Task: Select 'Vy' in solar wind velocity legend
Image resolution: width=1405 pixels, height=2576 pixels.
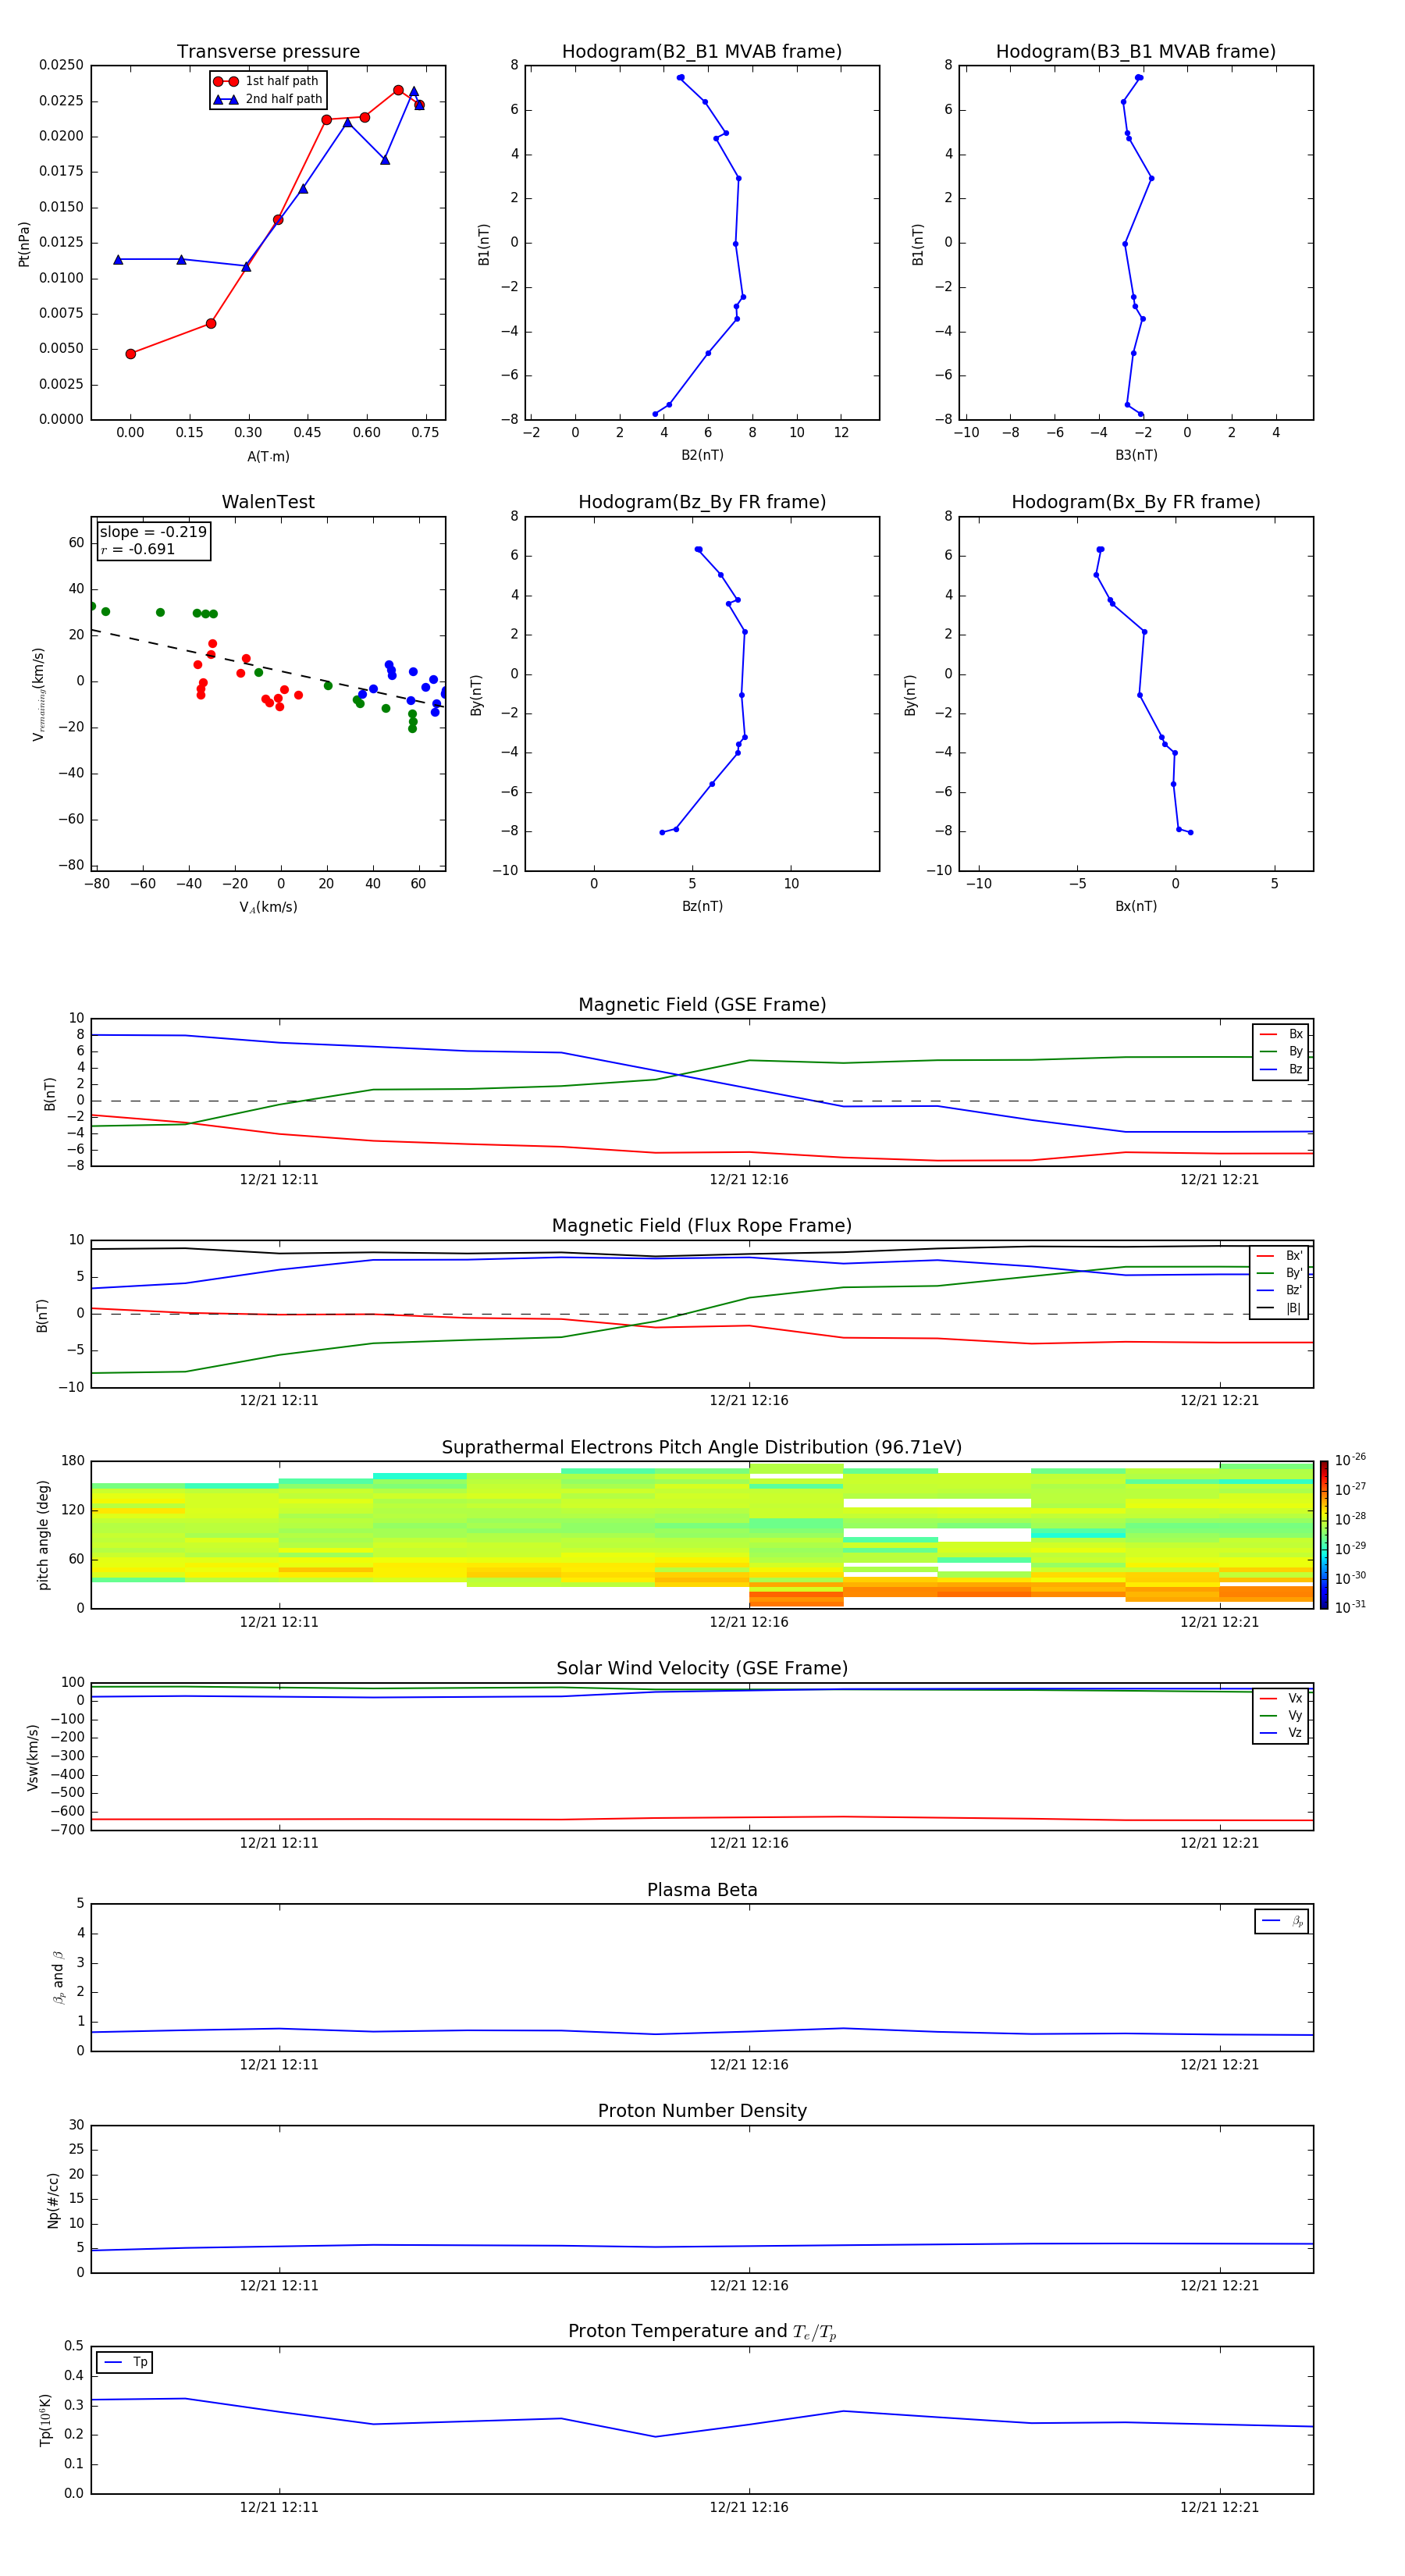Action: tap(1281, 1715)
